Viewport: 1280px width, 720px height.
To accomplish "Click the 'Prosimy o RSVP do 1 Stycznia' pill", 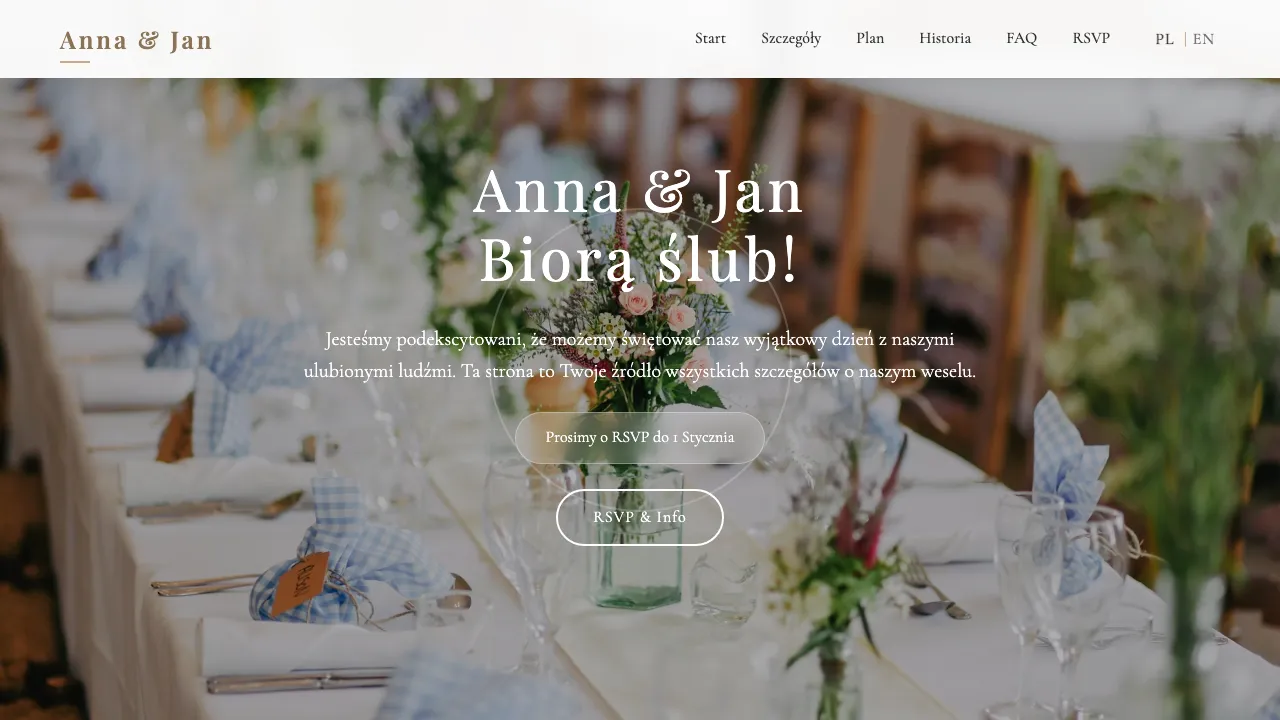I will [640, 438].
